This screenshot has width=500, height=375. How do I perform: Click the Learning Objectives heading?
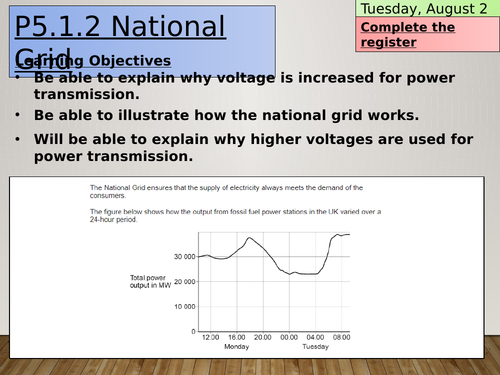pos(93,61)
